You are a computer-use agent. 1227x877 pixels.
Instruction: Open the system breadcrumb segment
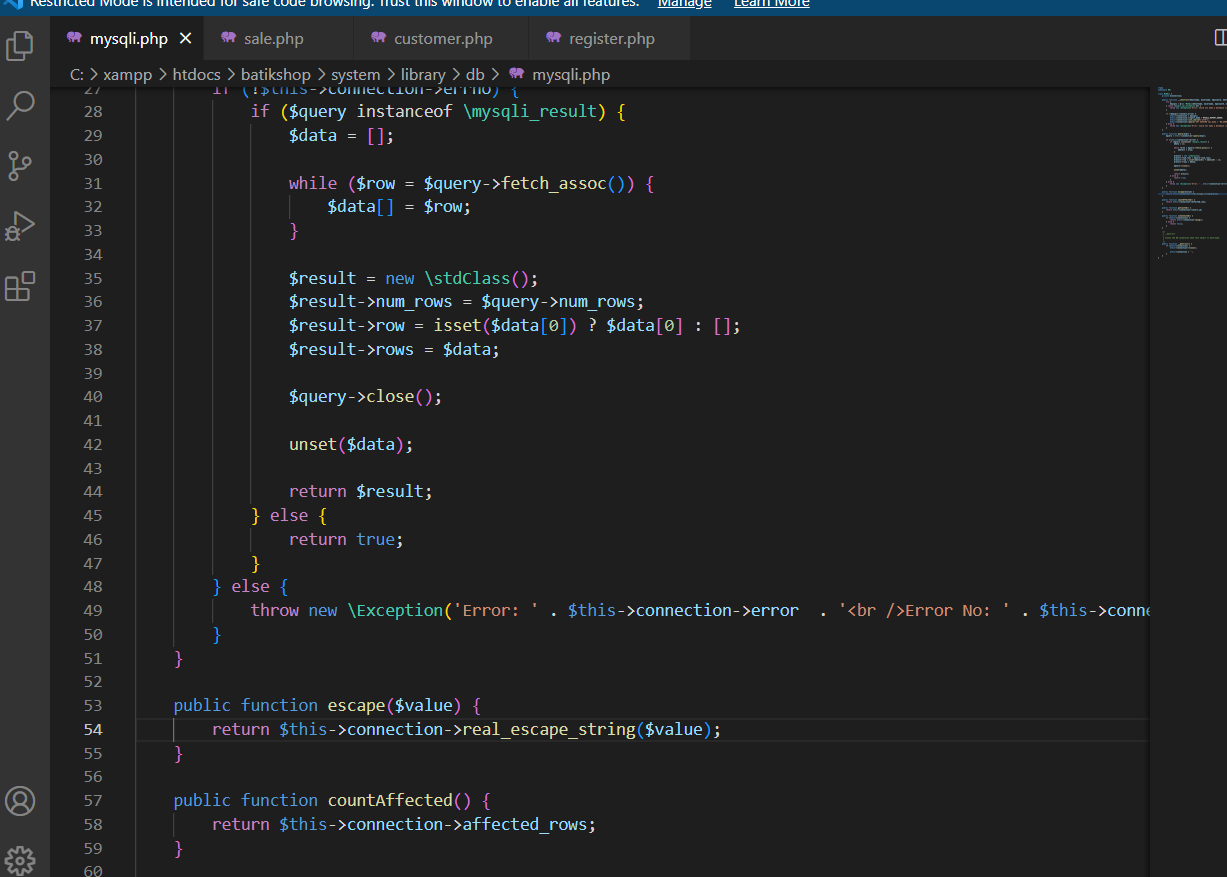tap(355, 74)
